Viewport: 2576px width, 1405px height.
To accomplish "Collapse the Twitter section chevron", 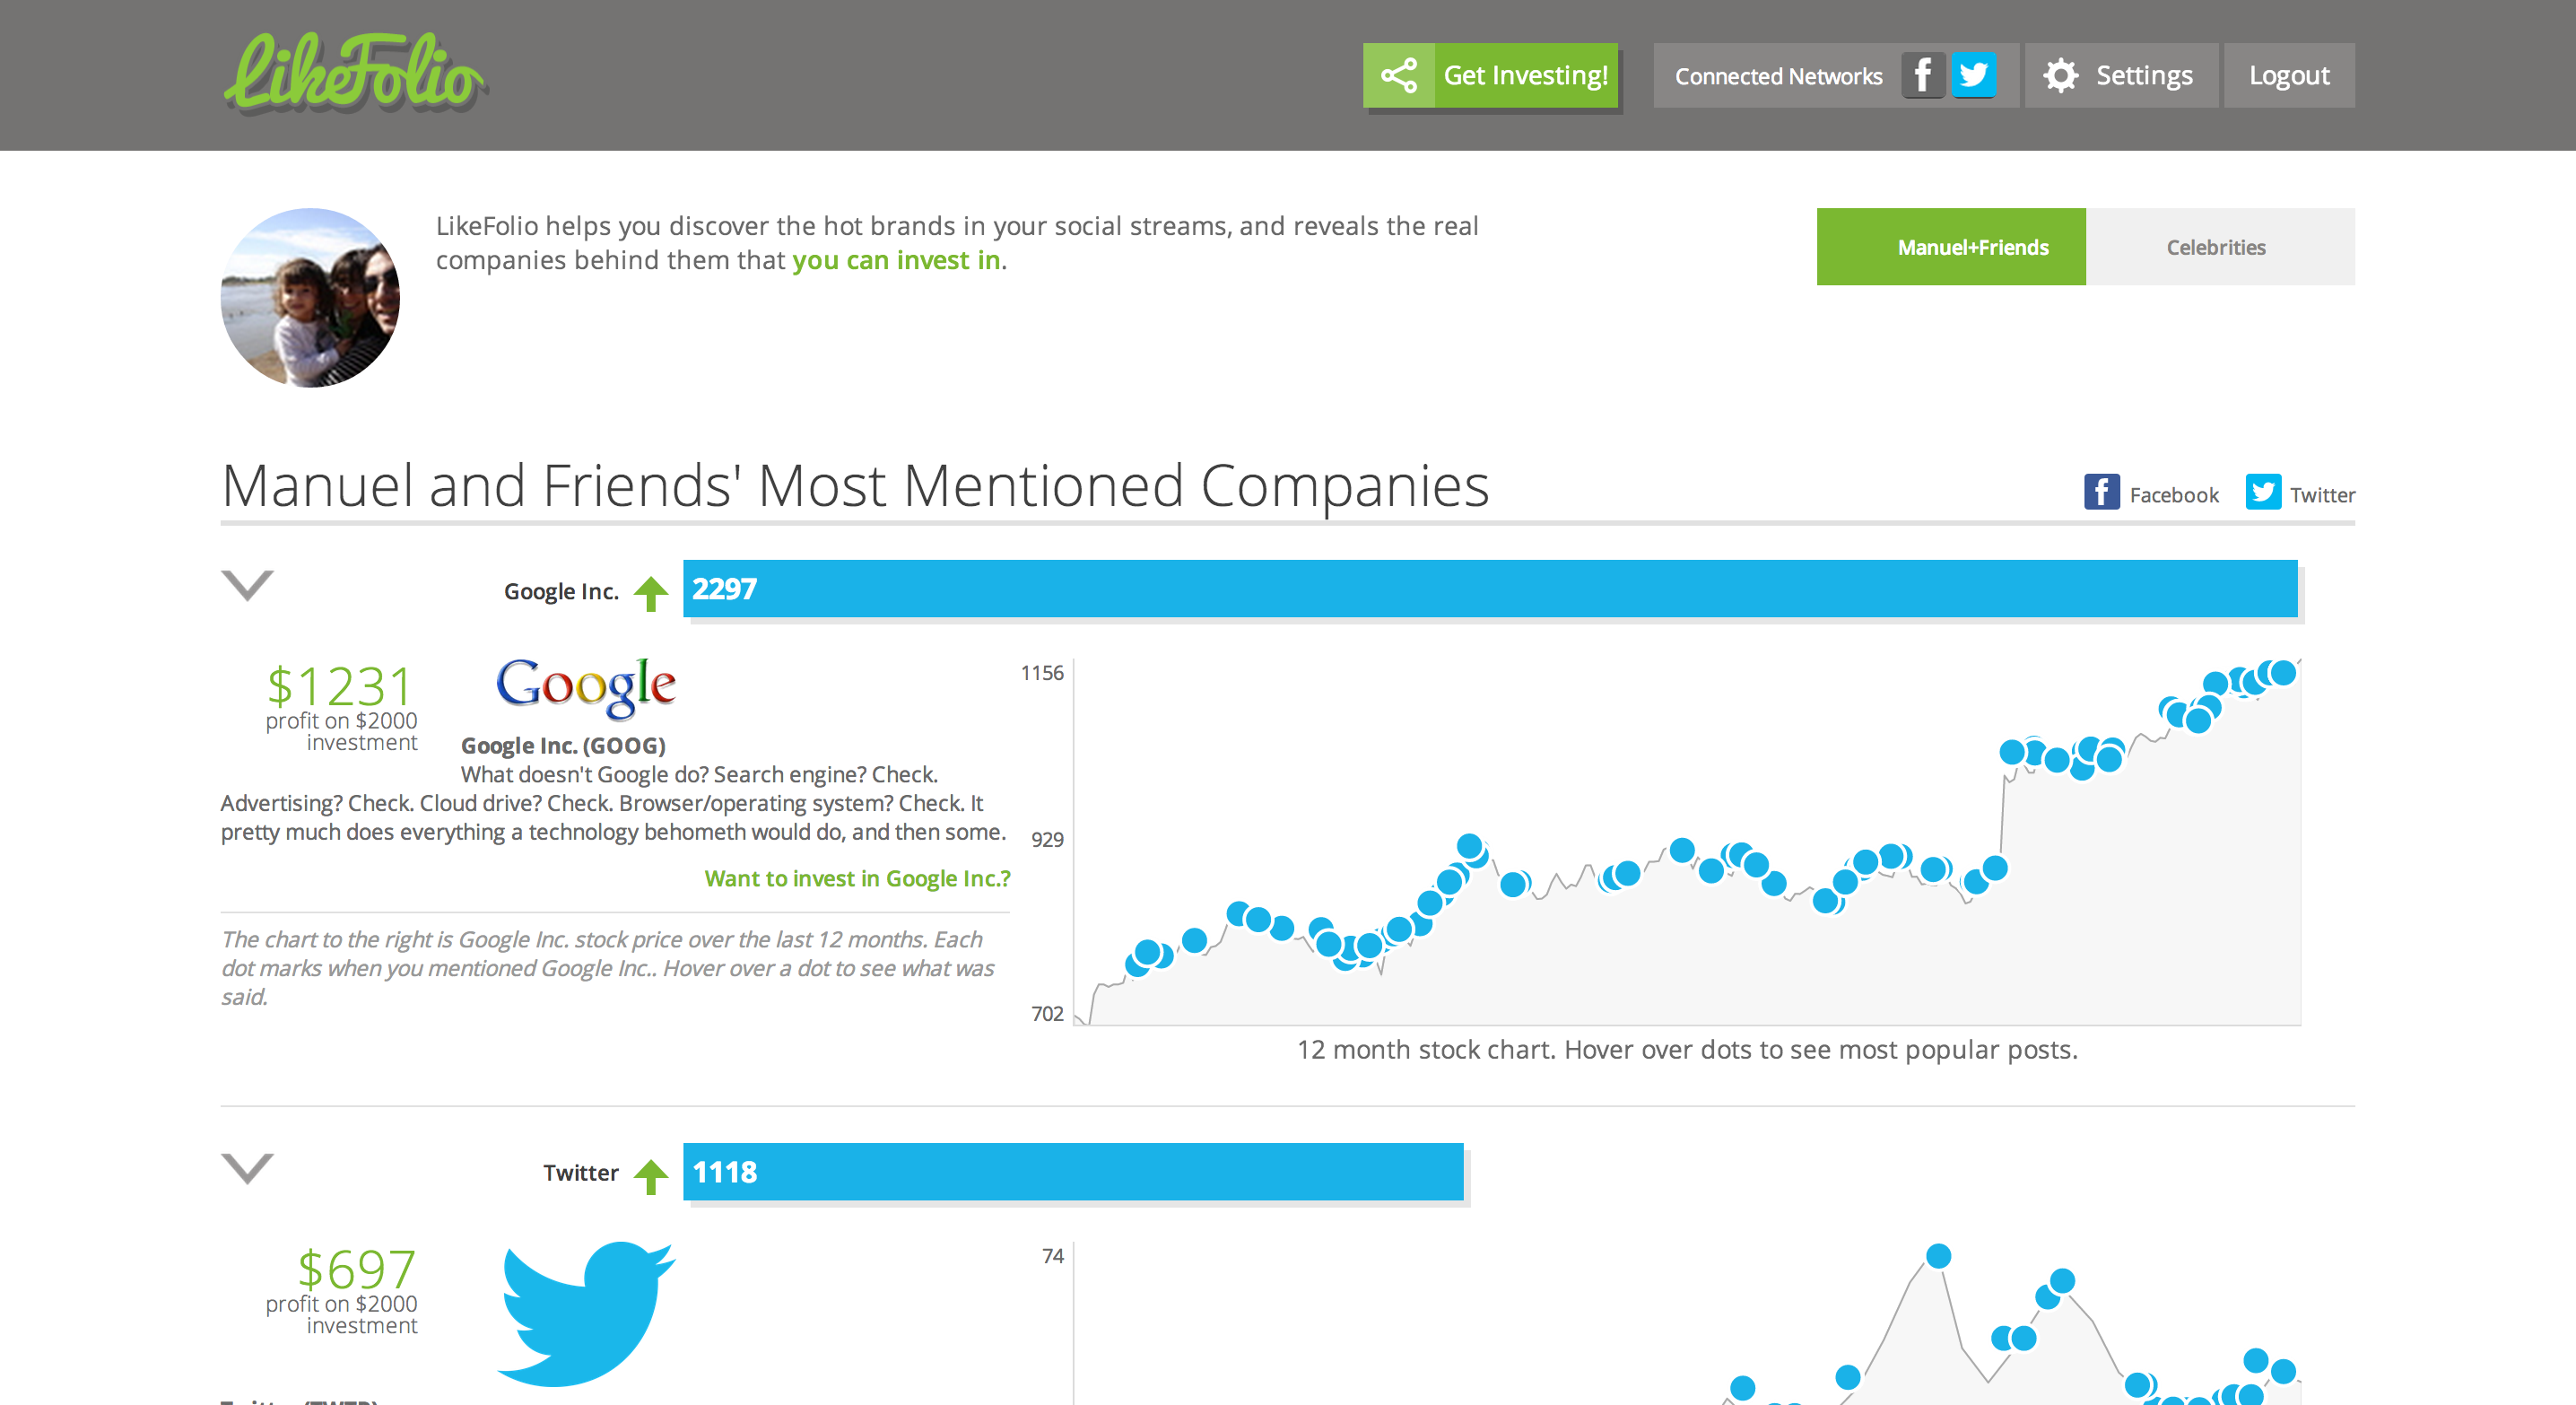I will 247,1168.
